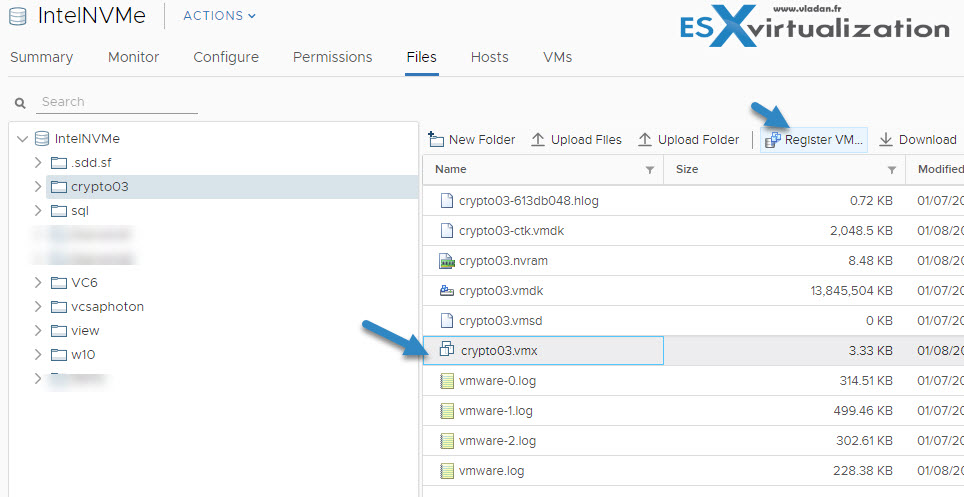
Task: Click the crypto03.nvram memory icon
Action: coord(447,261)
